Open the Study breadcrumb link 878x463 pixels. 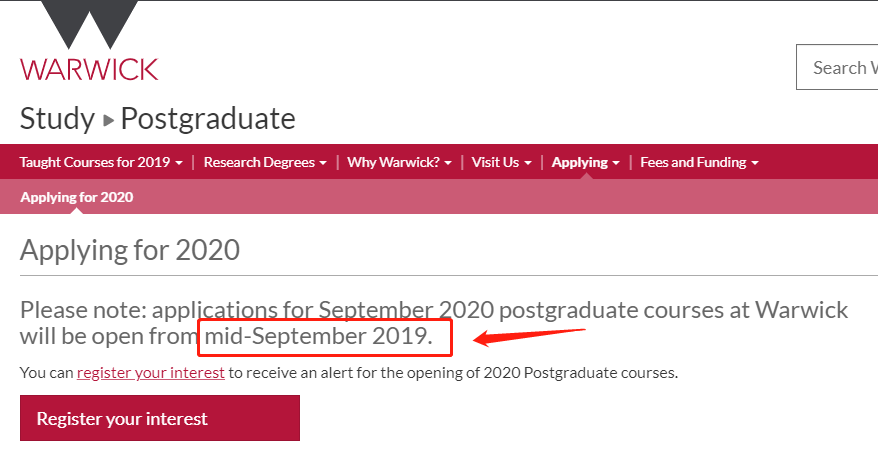click(58, 119)
